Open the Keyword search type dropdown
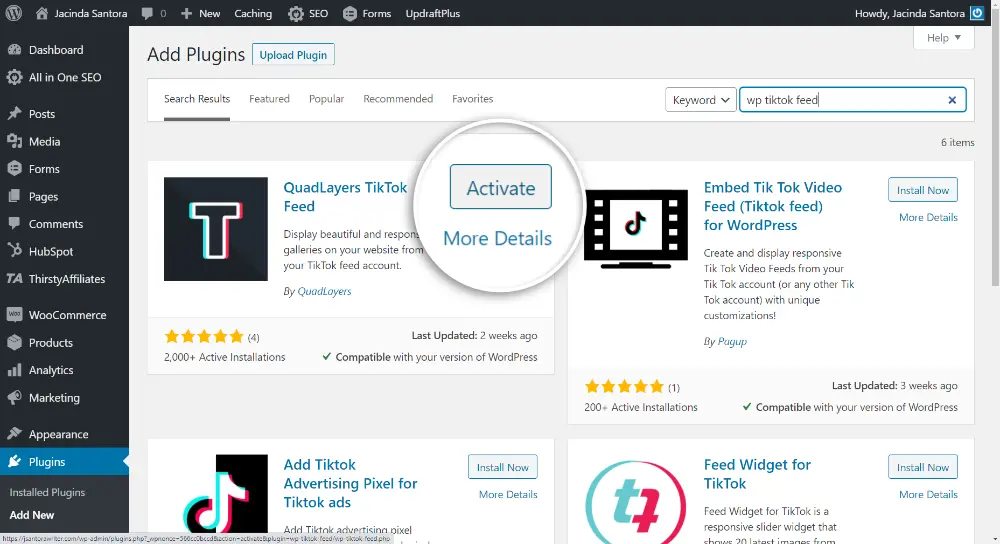1000x544 pixels. tap(701, 100)
